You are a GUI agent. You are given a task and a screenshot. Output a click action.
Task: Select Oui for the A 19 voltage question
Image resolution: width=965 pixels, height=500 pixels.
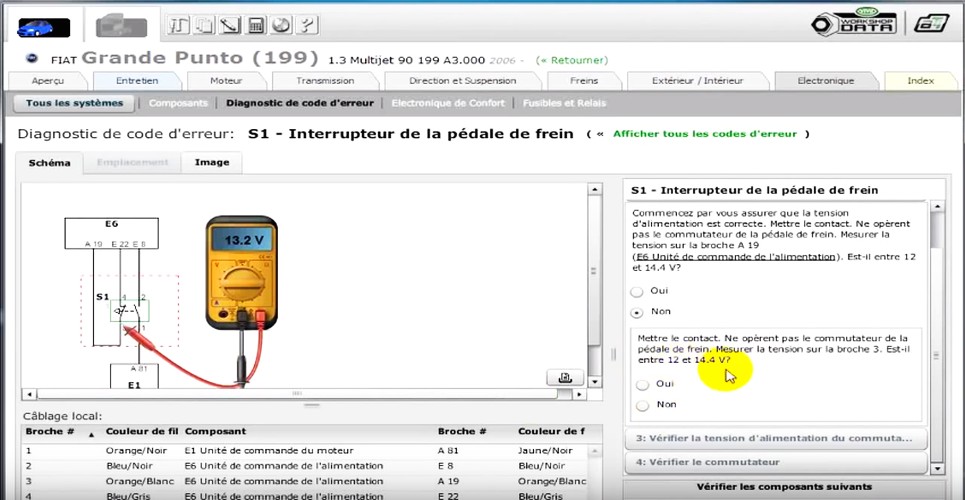(637, 291)
